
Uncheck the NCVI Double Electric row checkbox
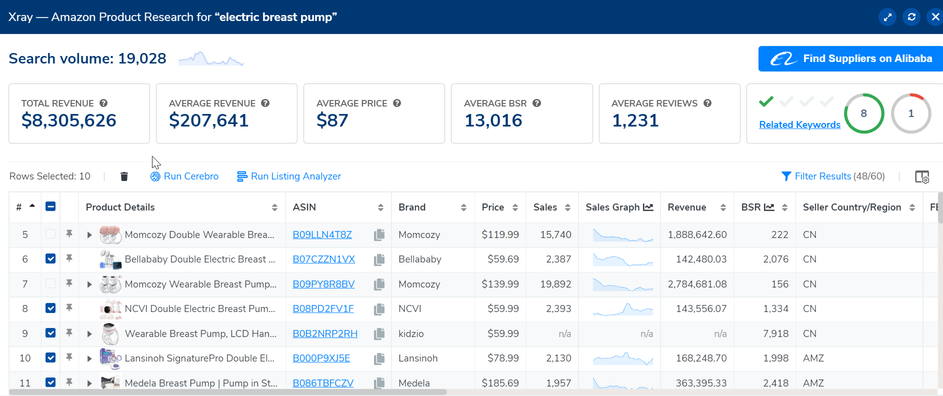[x=51, y=308]
